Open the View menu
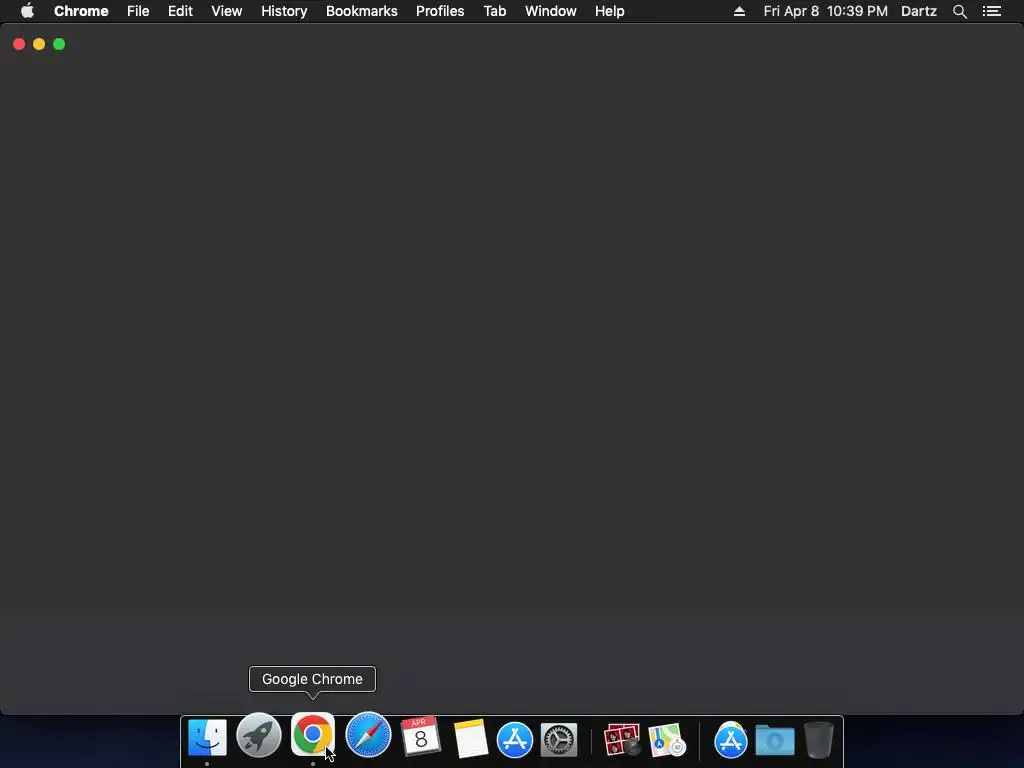1024x768 pixels. [x=227, y=11]
